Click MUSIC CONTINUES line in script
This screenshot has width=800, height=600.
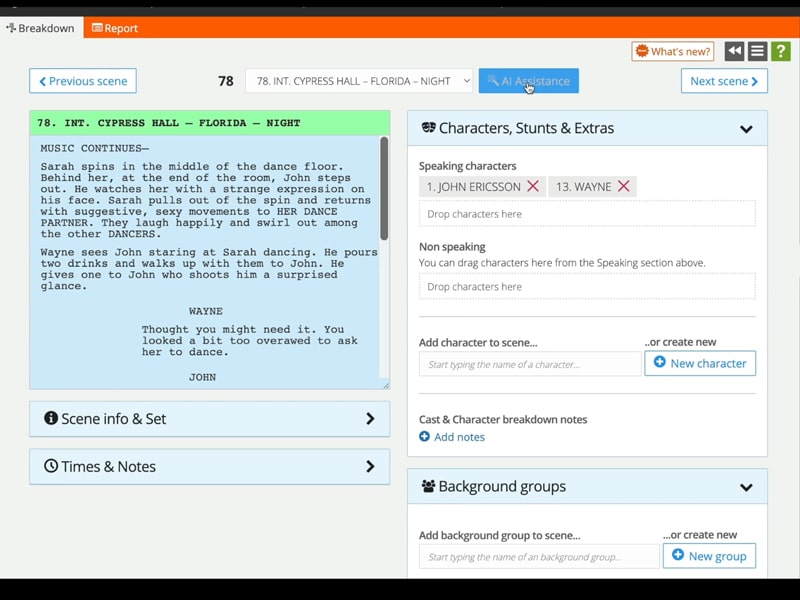(95, 148)
